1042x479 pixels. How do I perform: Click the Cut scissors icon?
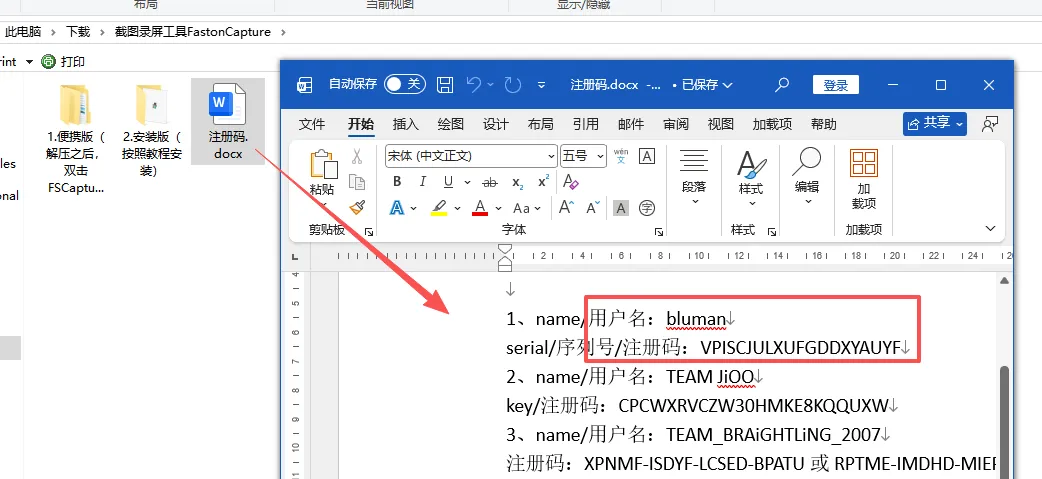pyautogui.click(x=357, y=157)
